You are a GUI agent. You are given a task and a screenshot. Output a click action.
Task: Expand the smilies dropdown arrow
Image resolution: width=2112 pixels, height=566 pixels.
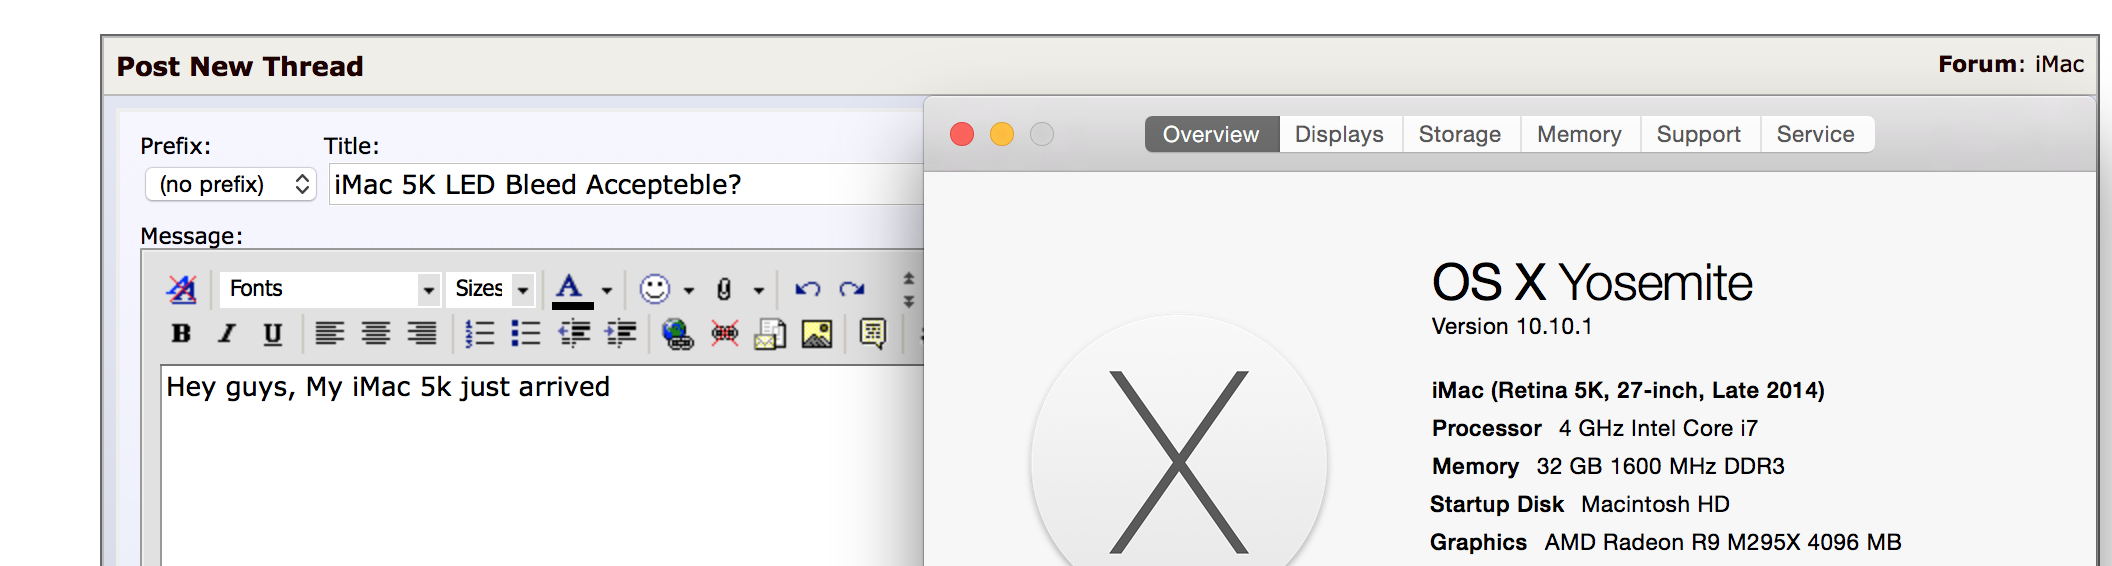coord(689,291)
